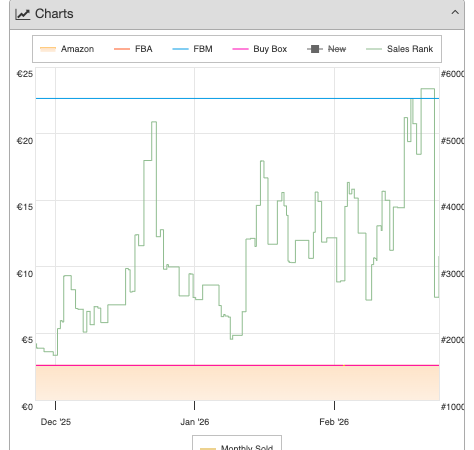Click the Charts line-graph icon
This screenshot has height=450, width=474.
[x=23, y=14]
